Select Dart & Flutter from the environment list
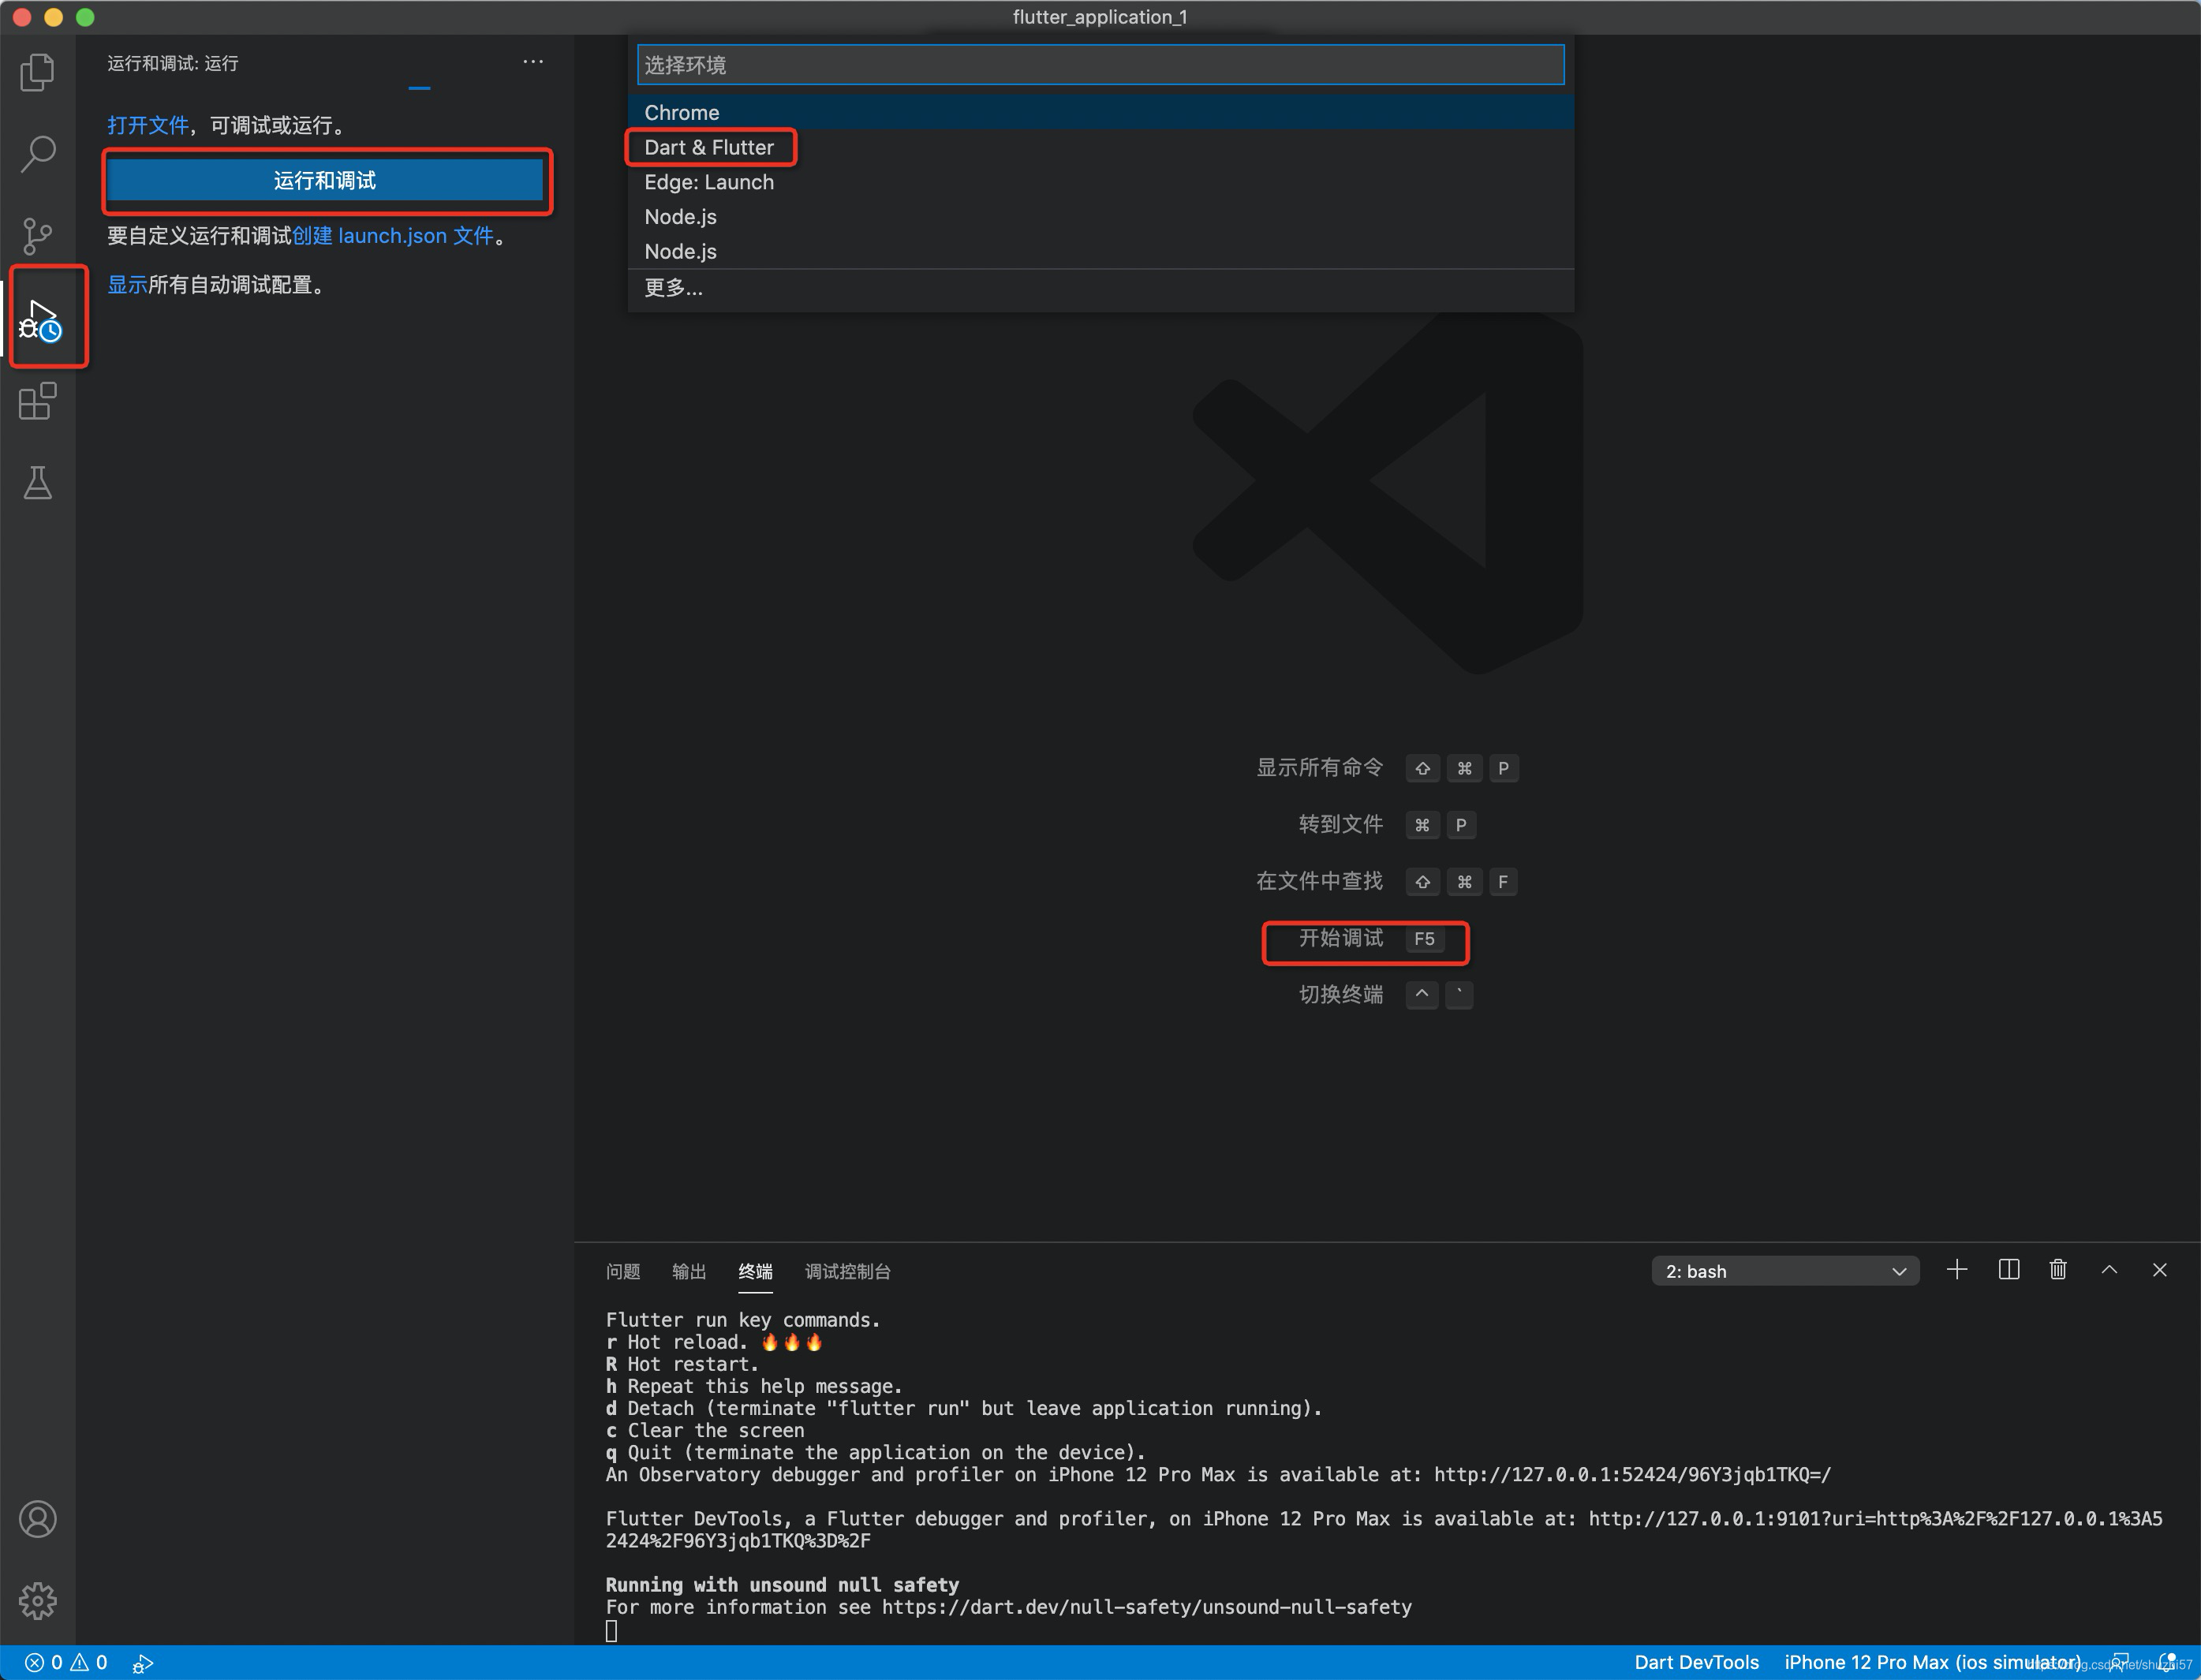 (710, 147)
